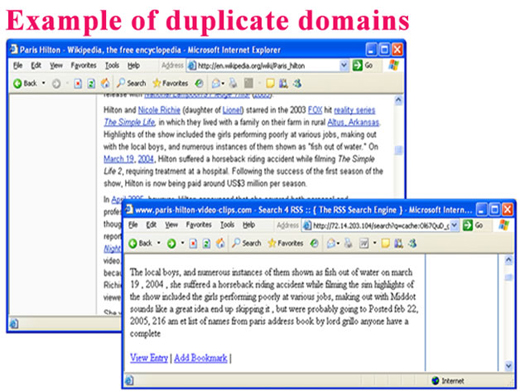Click the Home icon in the RSS window

click(220, 243)
